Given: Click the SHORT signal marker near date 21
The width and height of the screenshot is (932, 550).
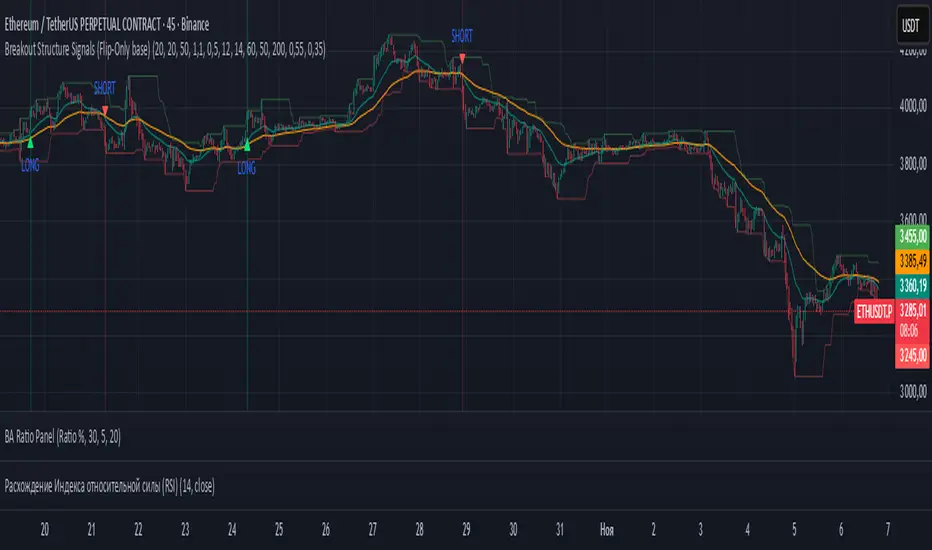Looking at the screenshot, I should [x=105, y=89].
